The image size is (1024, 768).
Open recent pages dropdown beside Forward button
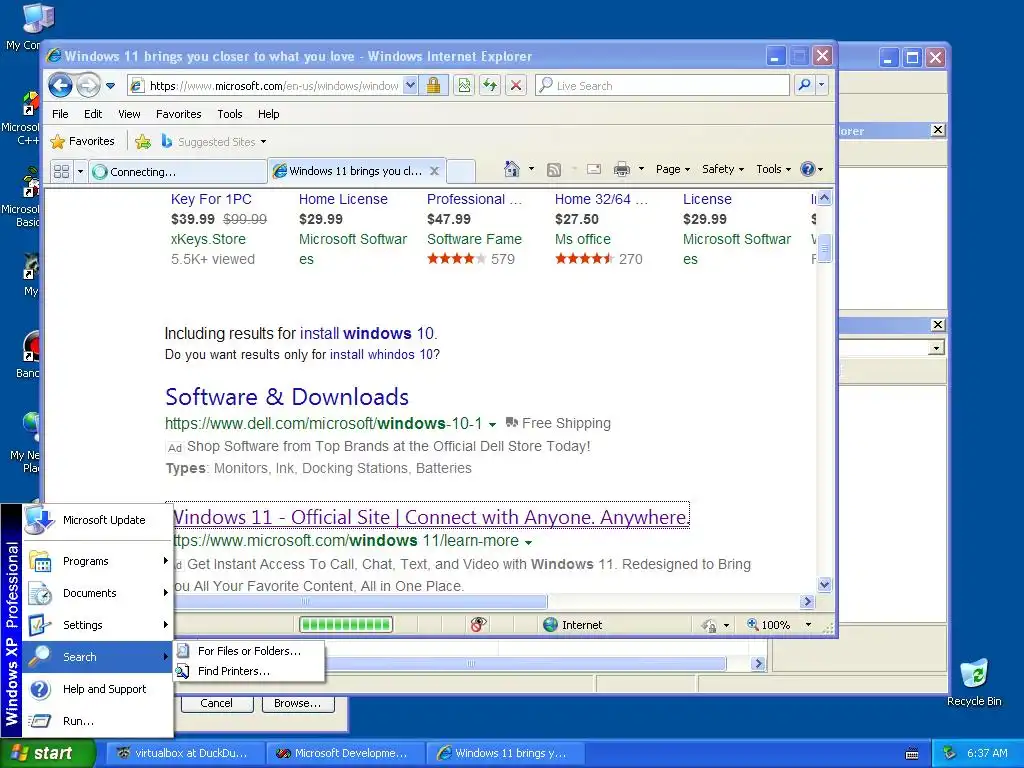pyautogui.click(x=110, y=86)
